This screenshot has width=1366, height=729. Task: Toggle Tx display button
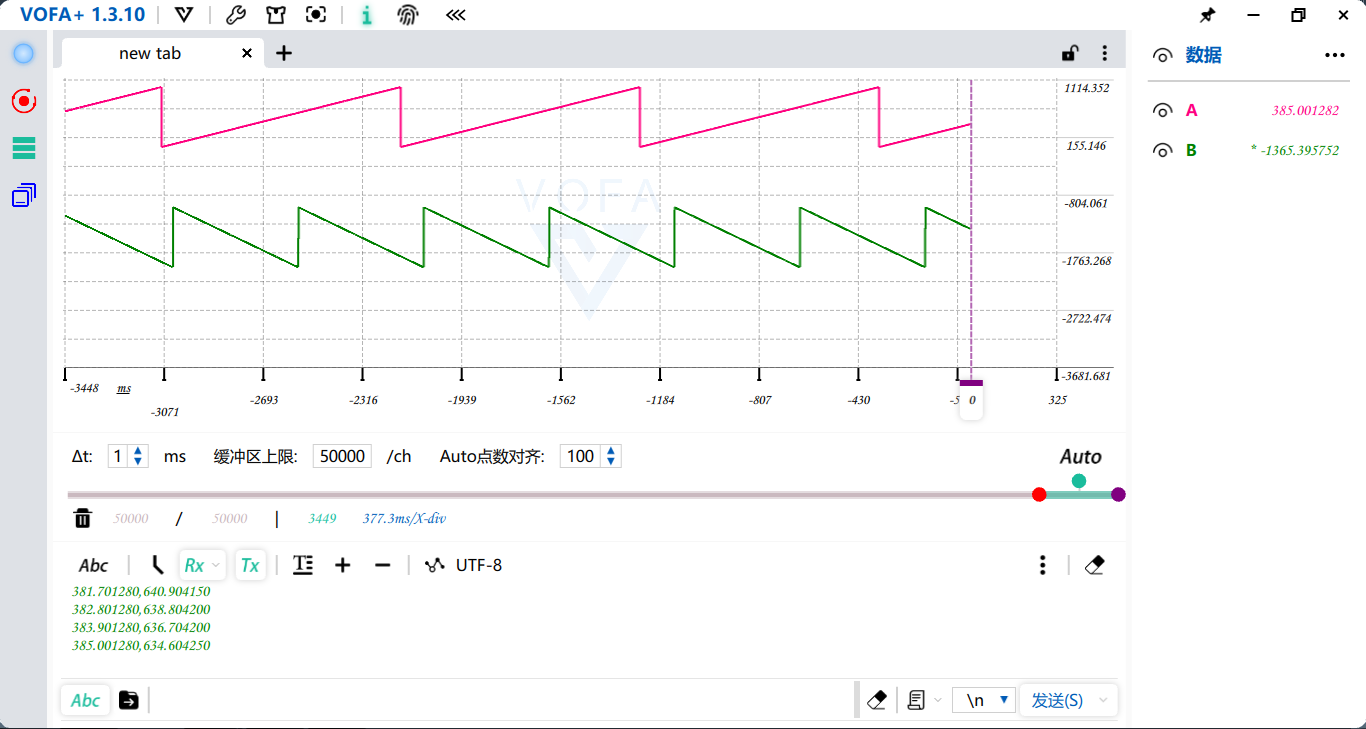click(250, 565)
